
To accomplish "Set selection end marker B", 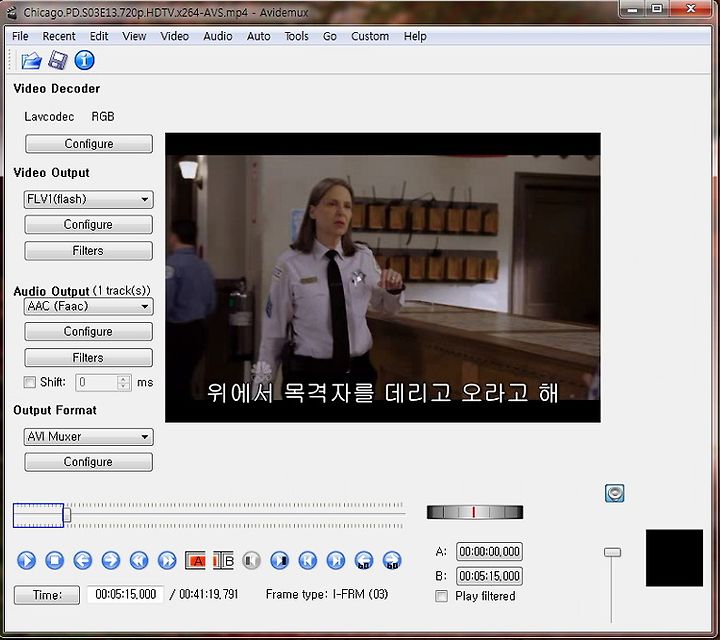I will (x=224, y=561).
